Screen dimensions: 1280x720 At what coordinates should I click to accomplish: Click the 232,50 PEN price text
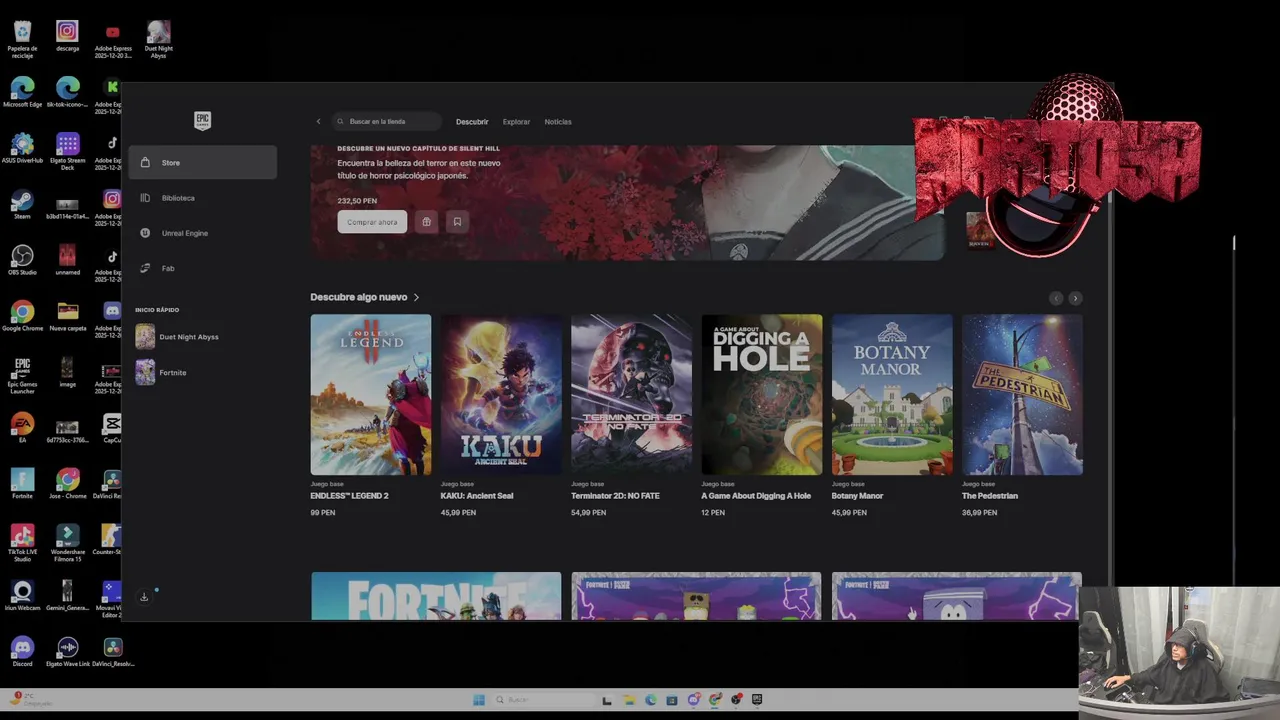pos(357,201)
